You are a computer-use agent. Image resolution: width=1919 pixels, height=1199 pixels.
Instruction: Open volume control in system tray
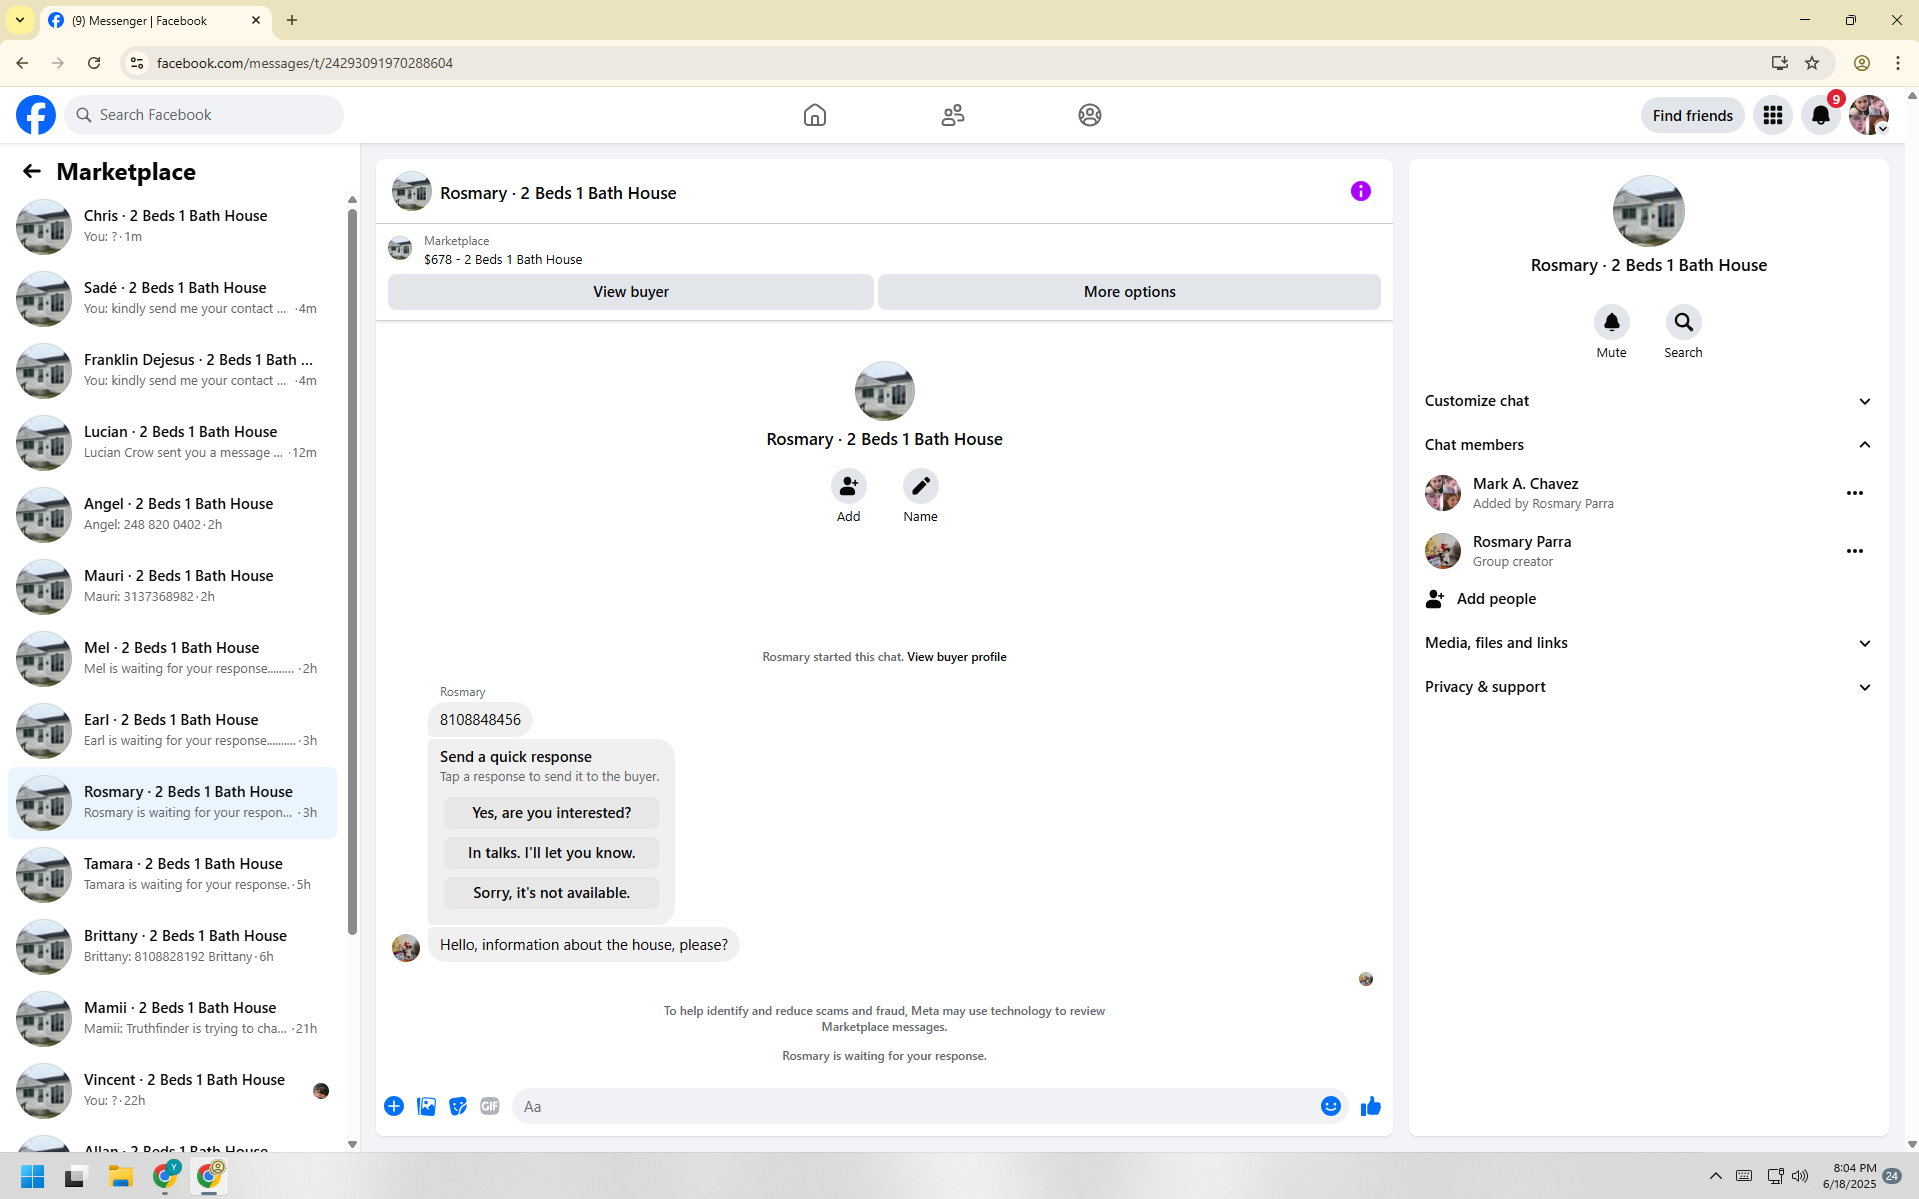1800,1176
